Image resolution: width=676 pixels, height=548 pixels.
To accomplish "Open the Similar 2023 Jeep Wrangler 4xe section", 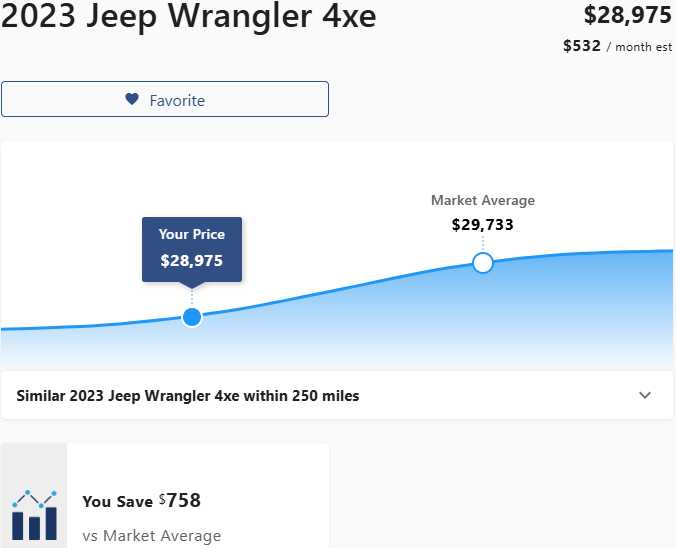I will 188,396.
